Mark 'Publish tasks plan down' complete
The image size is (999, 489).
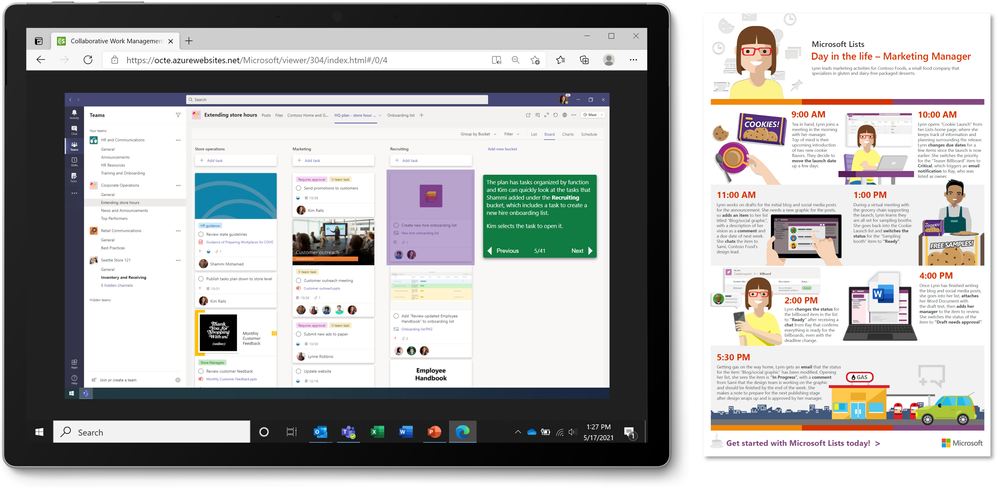201,278
